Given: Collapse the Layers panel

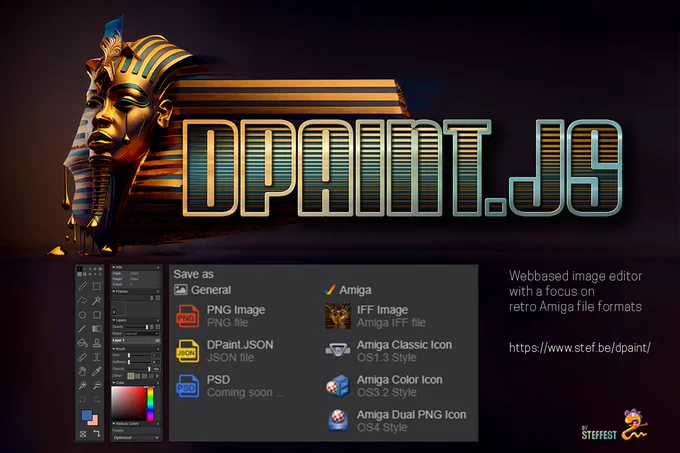Looking at the screenshot, I should [114, 320].
